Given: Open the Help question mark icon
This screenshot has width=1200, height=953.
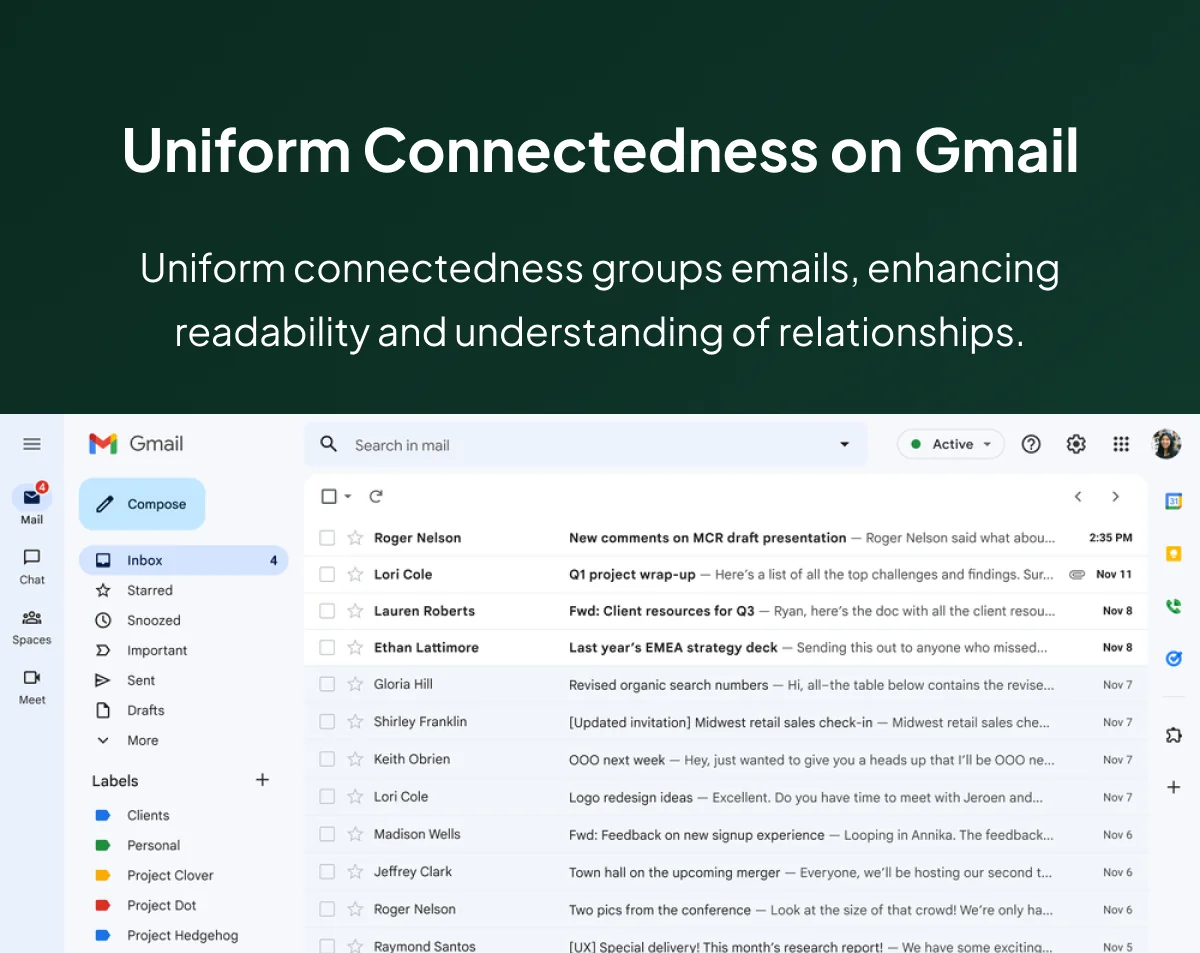Looking at the screenshot, I should click(x=1031, y=444).
